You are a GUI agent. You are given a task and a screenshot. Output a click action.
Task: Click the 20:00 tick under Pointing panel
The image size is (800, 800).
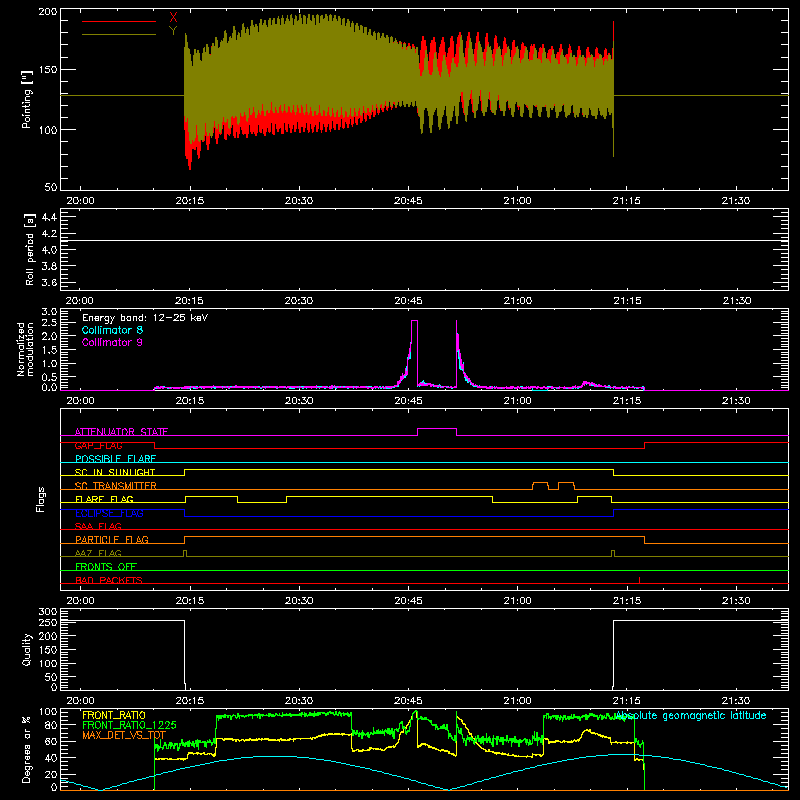(x=80, y=201)
